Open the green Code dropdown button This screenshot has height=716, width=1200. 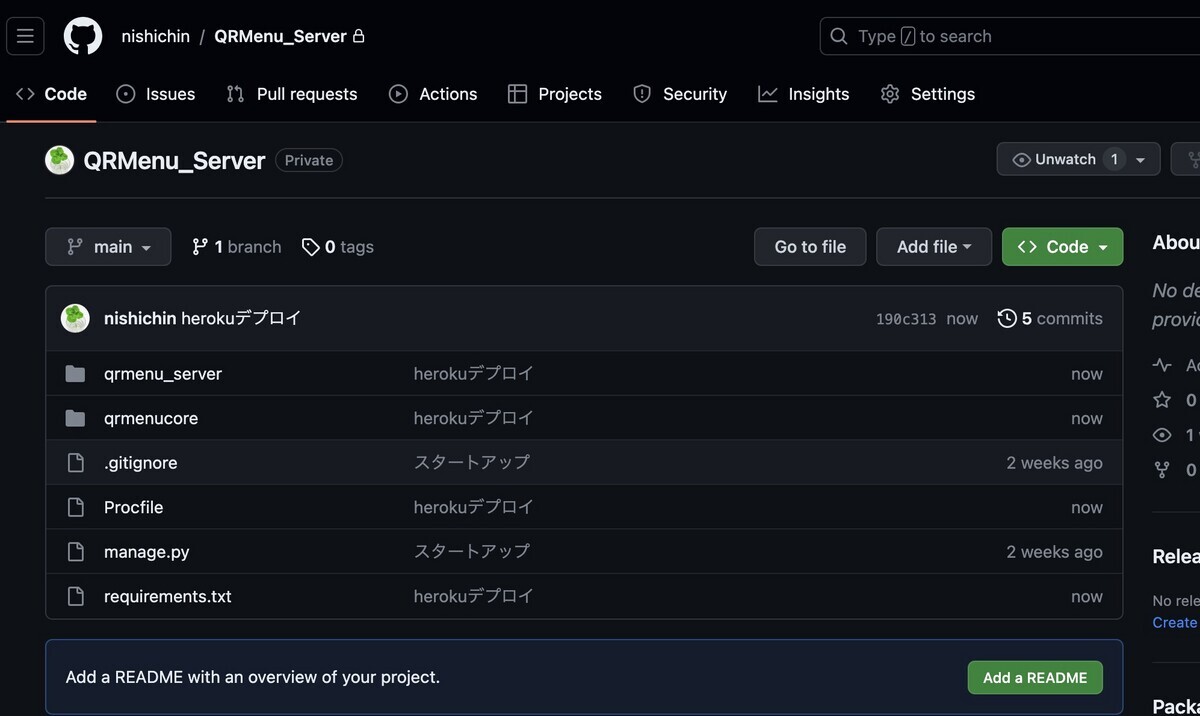(1062, 247)
